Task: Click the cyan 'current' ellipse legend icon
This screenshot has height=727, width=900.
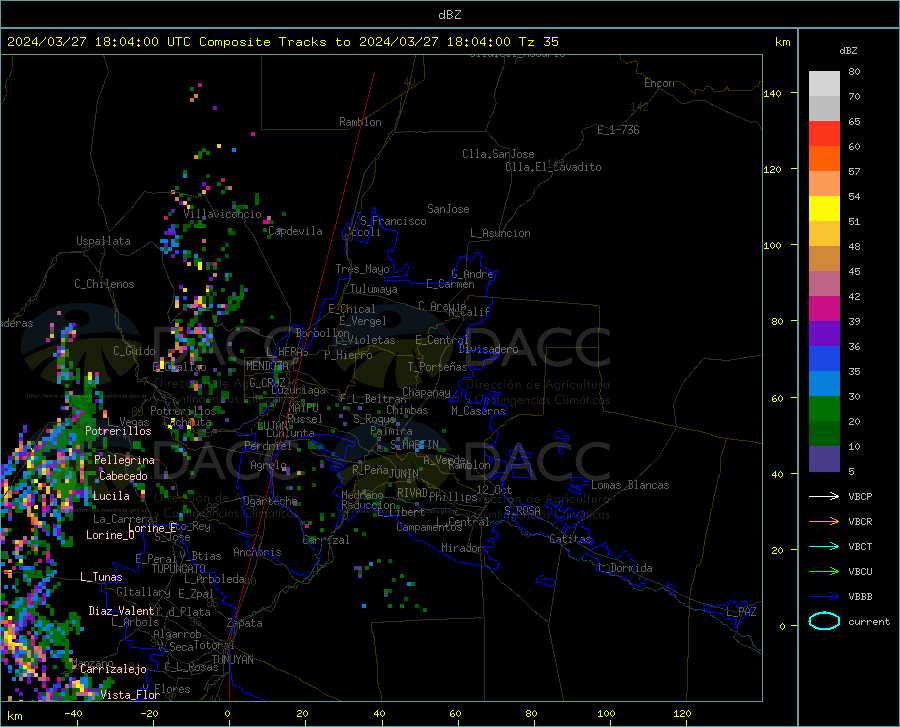Action: click(x=824, y=621)
